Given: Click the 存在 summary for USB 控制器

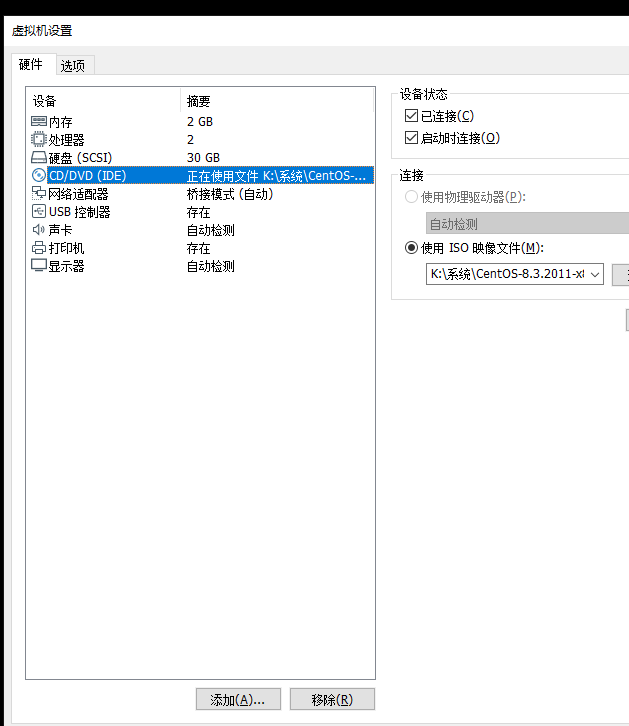Looking at the screenshot, I should (199, 212).
